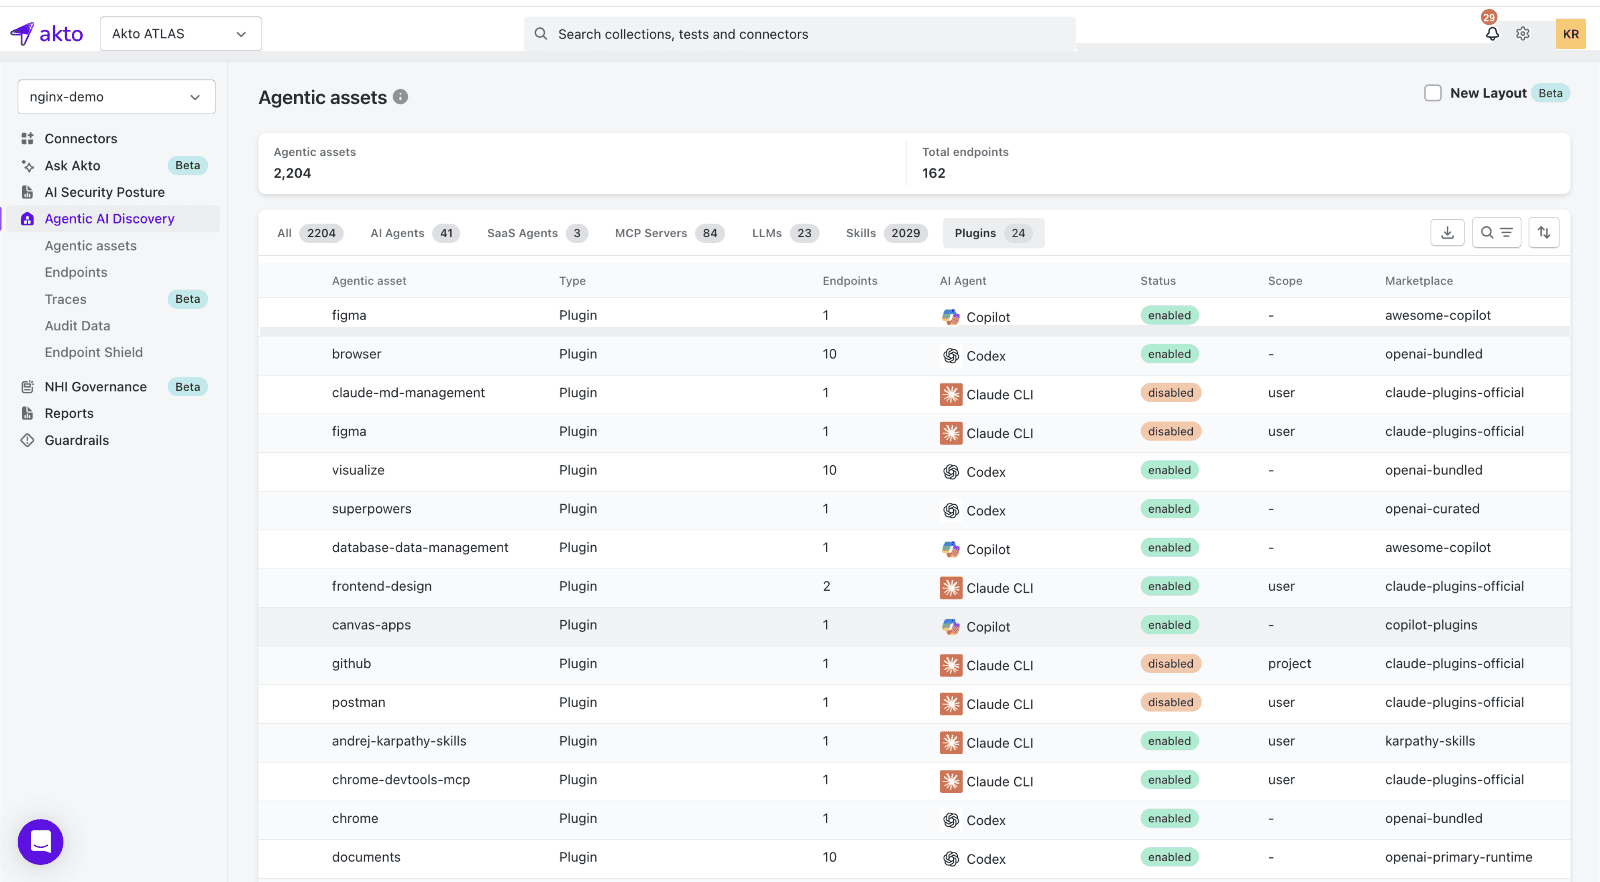Open AI Security Posture page

click(105, 192)
